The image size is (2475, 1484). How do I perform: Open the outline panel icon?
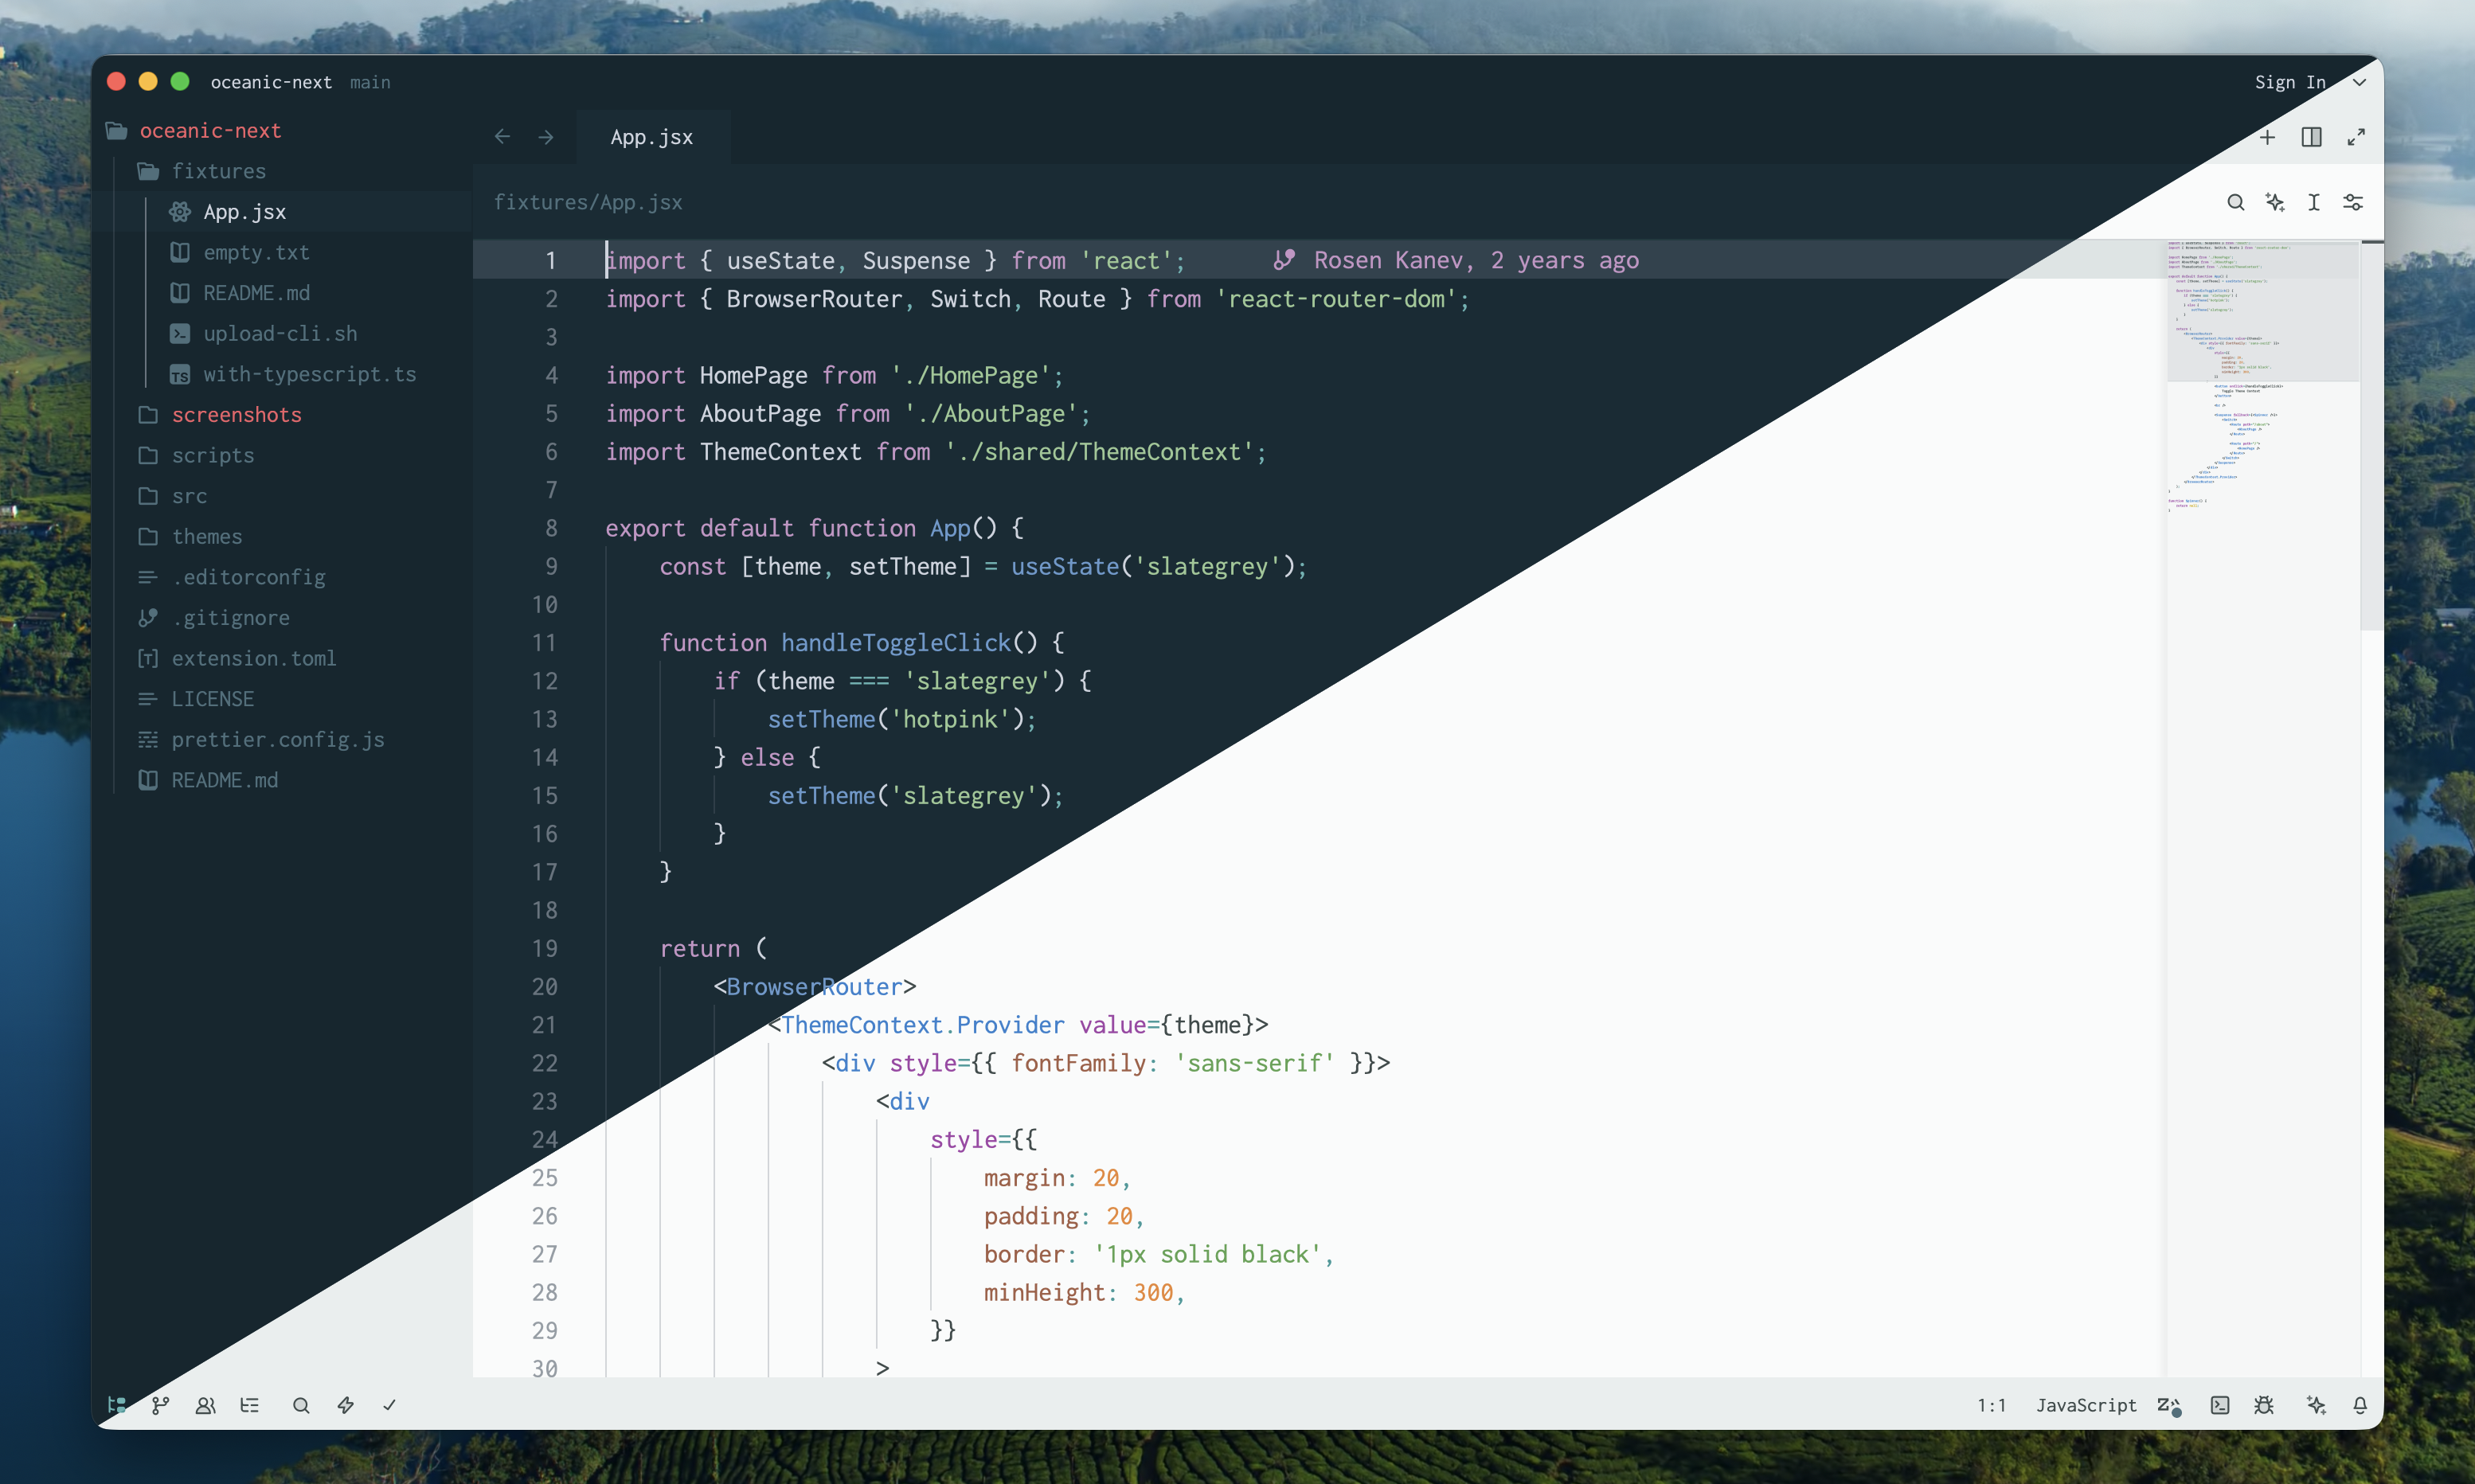[250, 1405]
